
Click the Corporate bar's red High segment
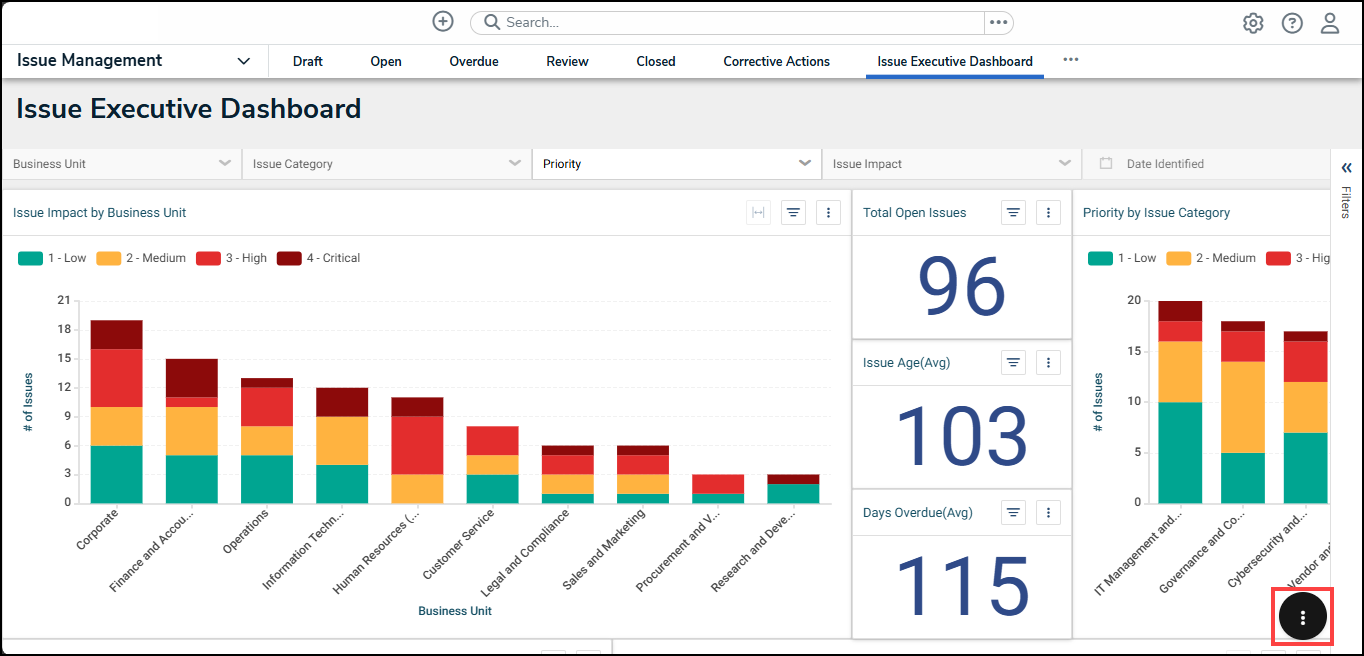click(116, 377)
